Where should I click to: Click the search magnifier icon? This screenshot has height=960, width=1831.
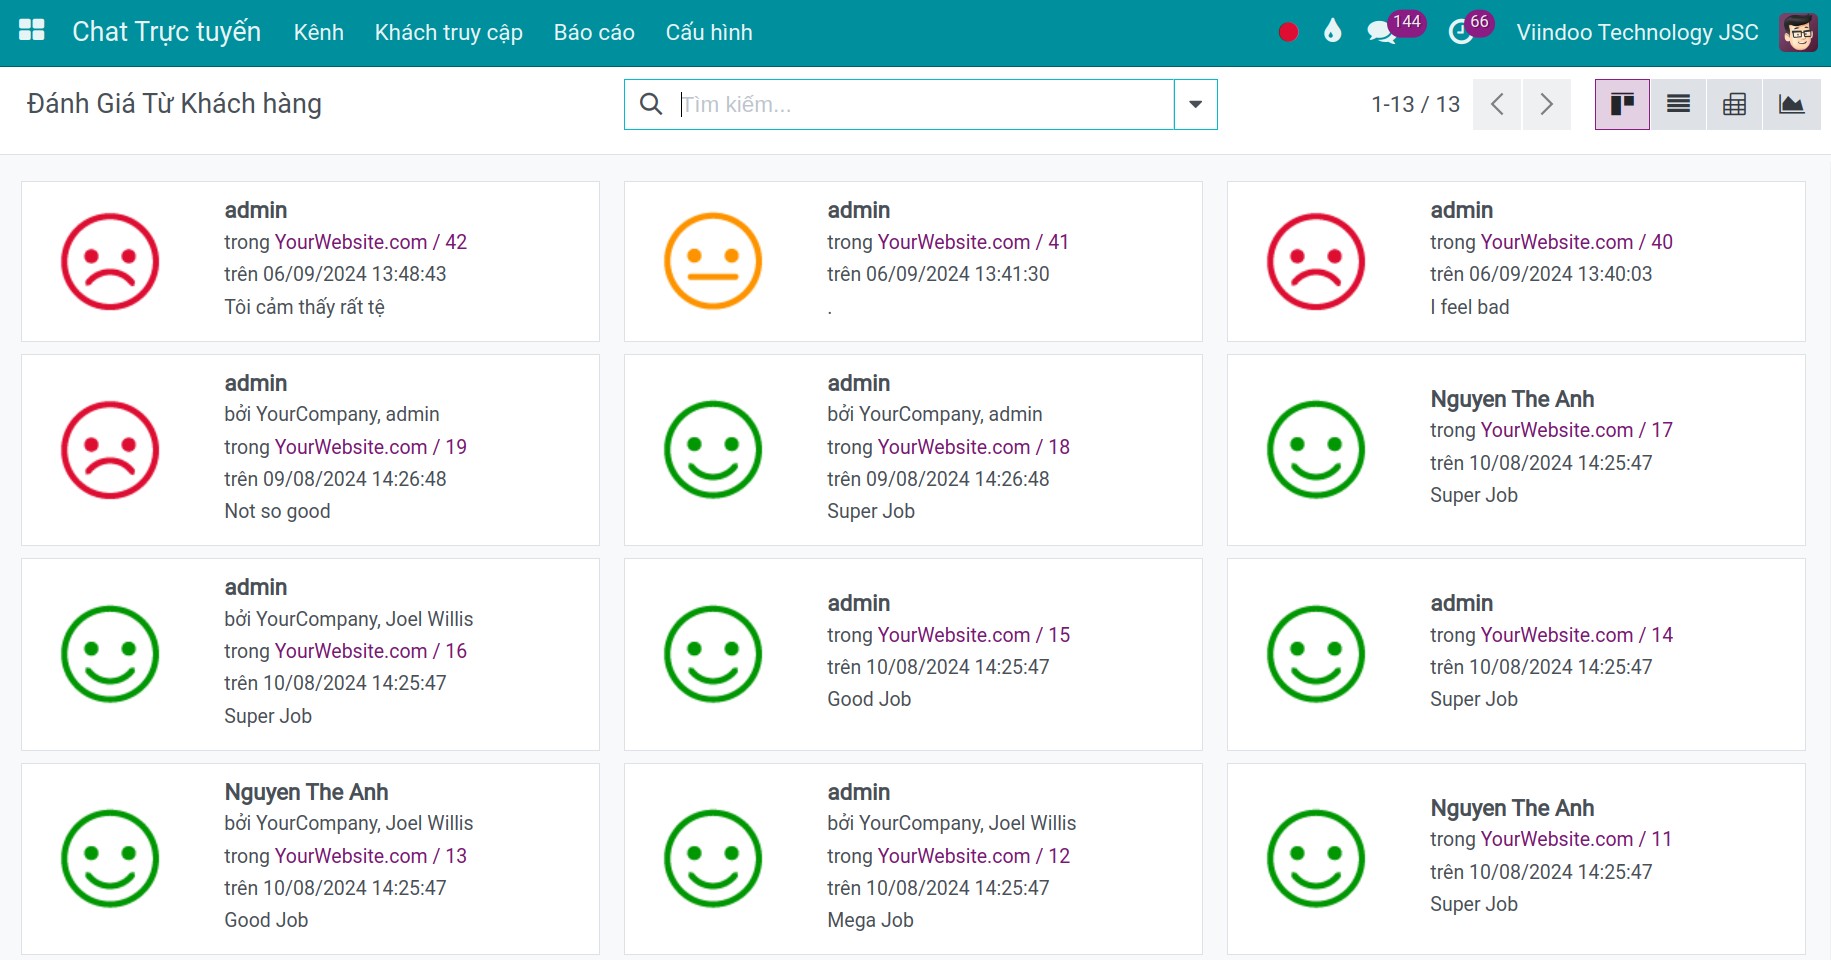(x=651, y=104)
